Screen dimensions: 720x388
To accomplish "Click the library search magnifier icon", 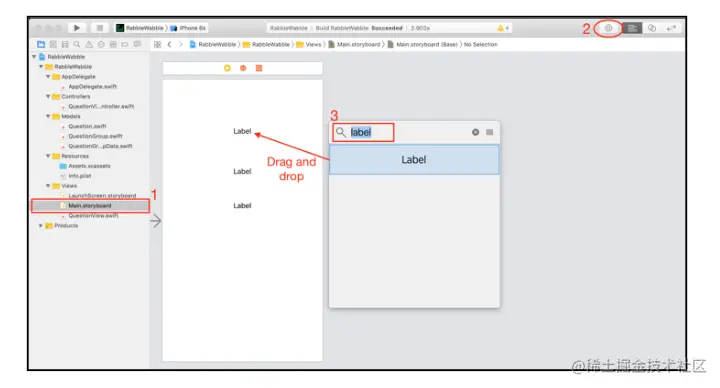I will point(340,133).
